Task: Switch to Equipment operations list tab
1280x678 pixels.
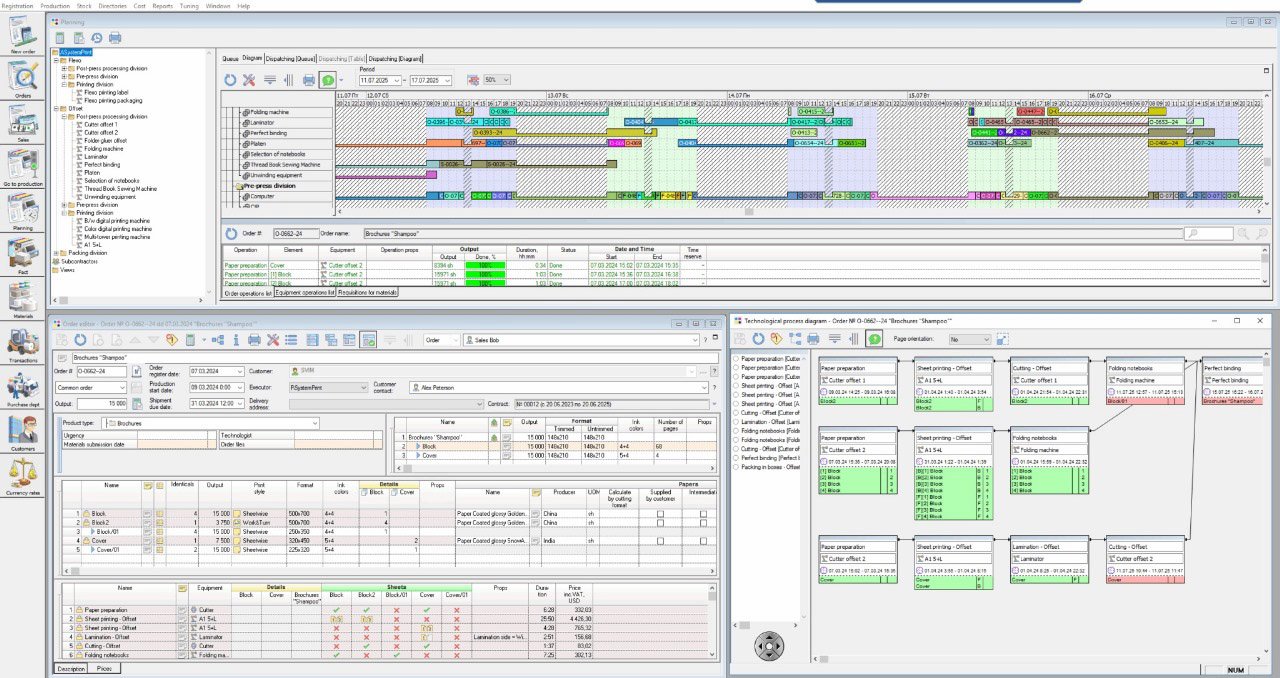Action: click(x=305, y=293)
